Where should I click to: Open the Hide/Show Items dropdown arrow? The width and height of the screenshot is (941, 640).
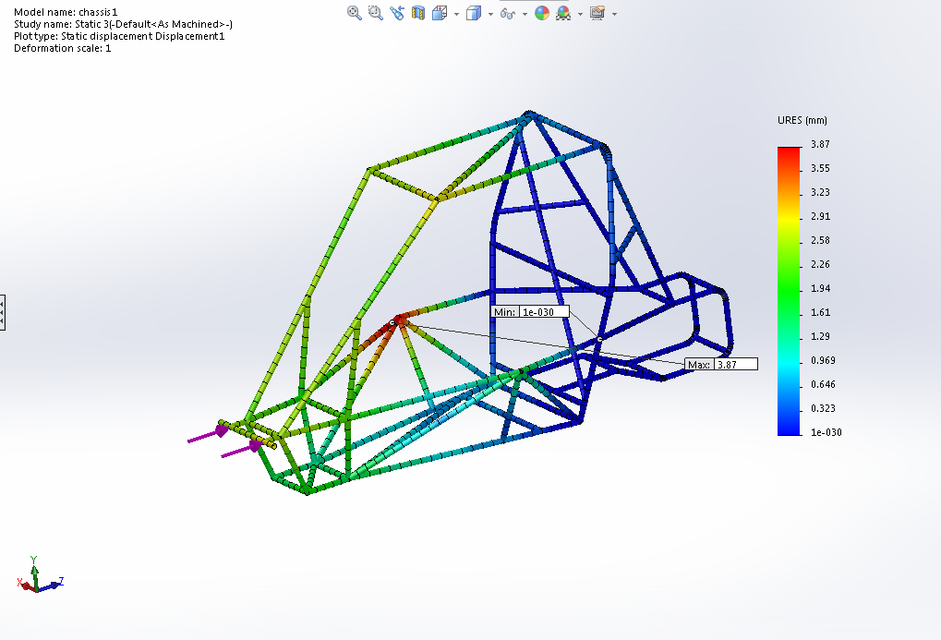pos(525,14)
